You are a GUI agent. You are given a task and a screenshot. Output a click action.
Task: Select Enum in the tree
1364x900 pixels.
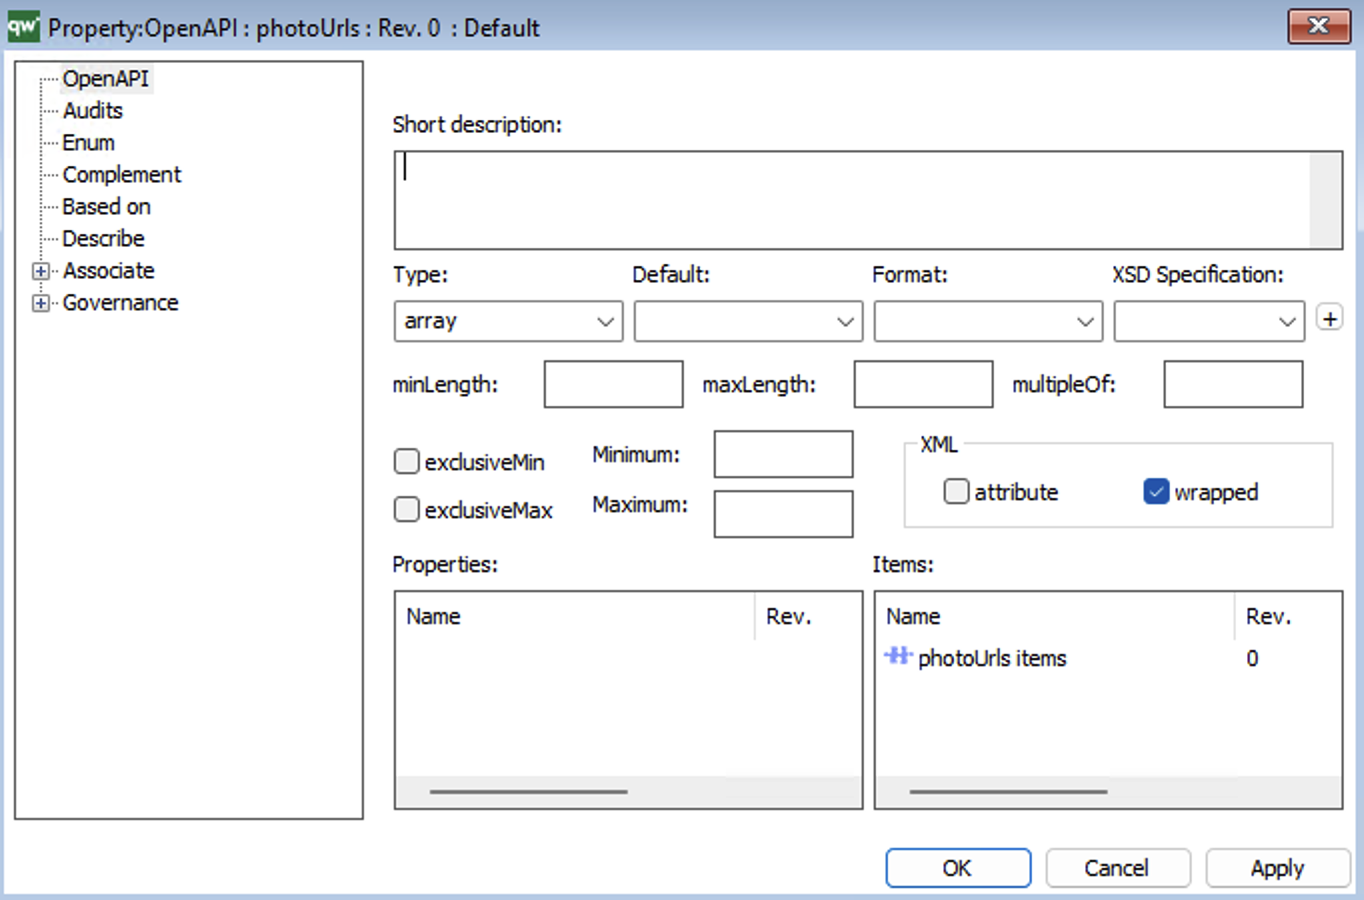click(89, 142)
